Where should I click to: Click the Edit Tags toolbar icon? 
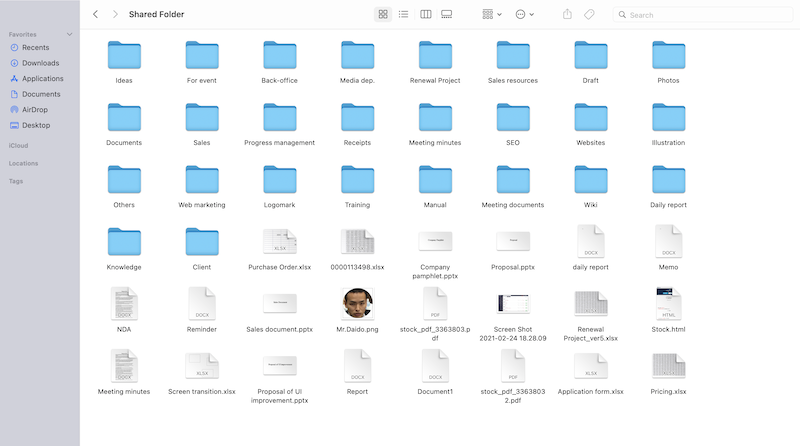590,15
